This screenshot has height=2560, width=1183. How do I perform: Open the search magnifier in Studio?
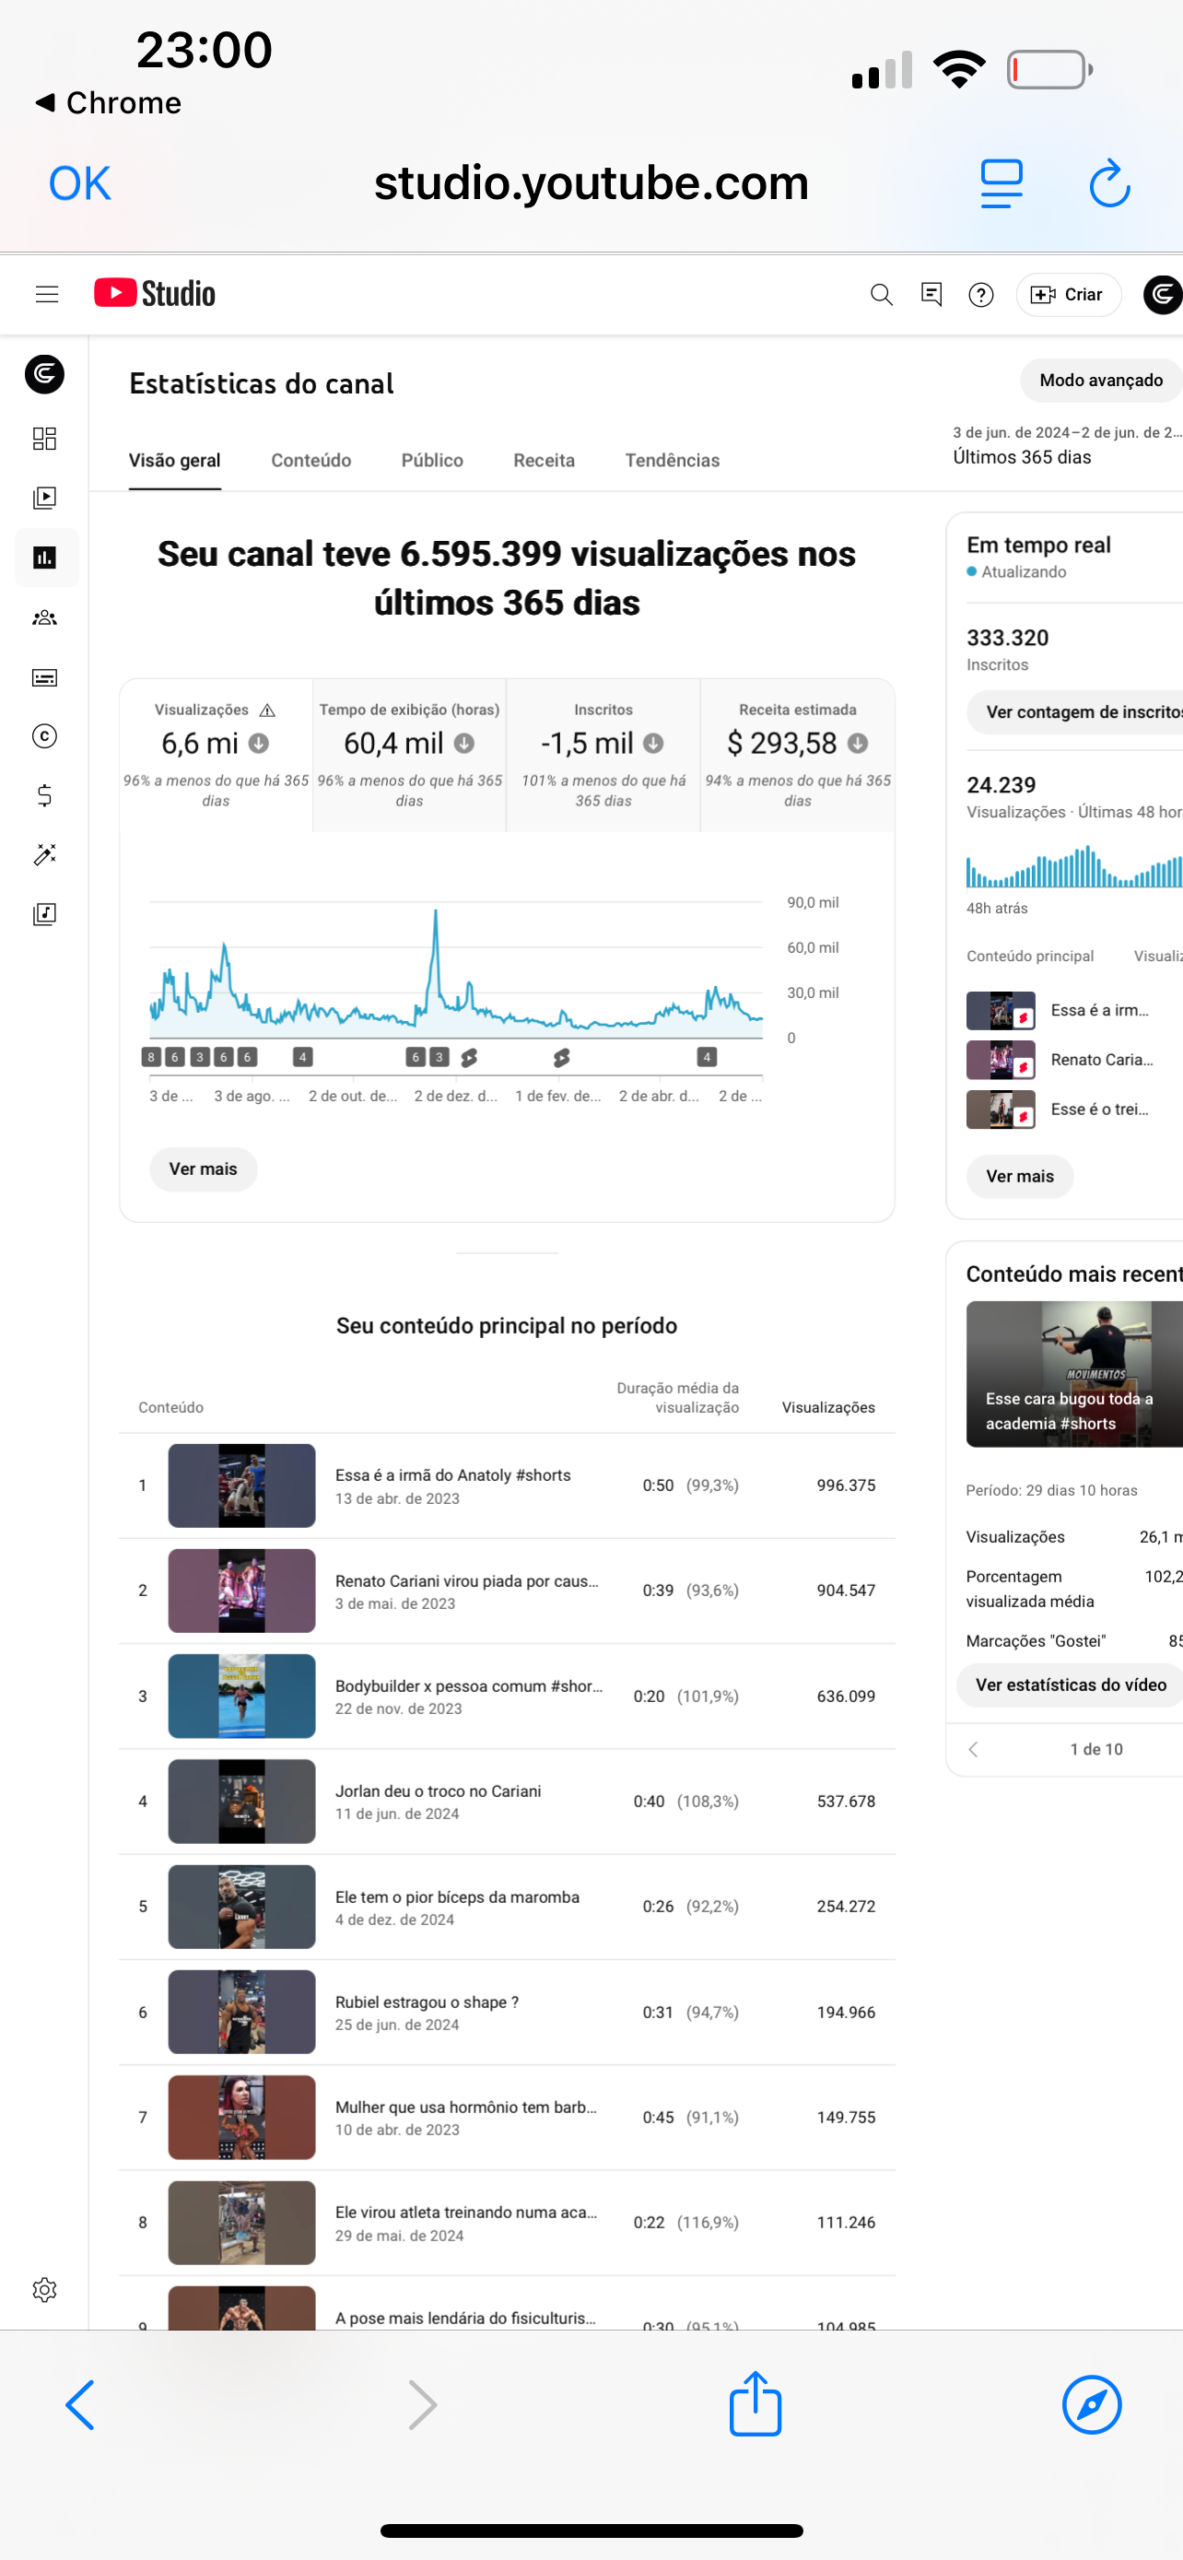[x=881, y=294]
